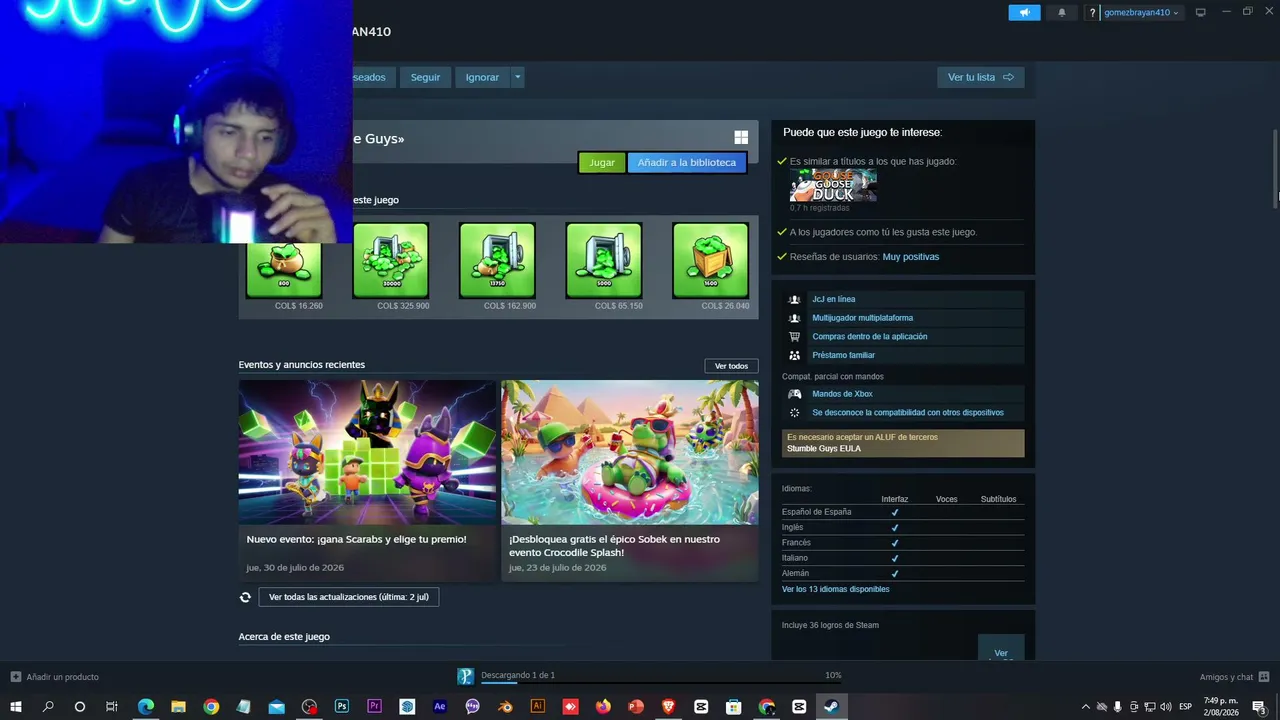This screenshot has height=720, width=1280.
Task: Open 'Se desconoce la compatibilidad' link
Action: pyautogui.click(x=908, y=412)
